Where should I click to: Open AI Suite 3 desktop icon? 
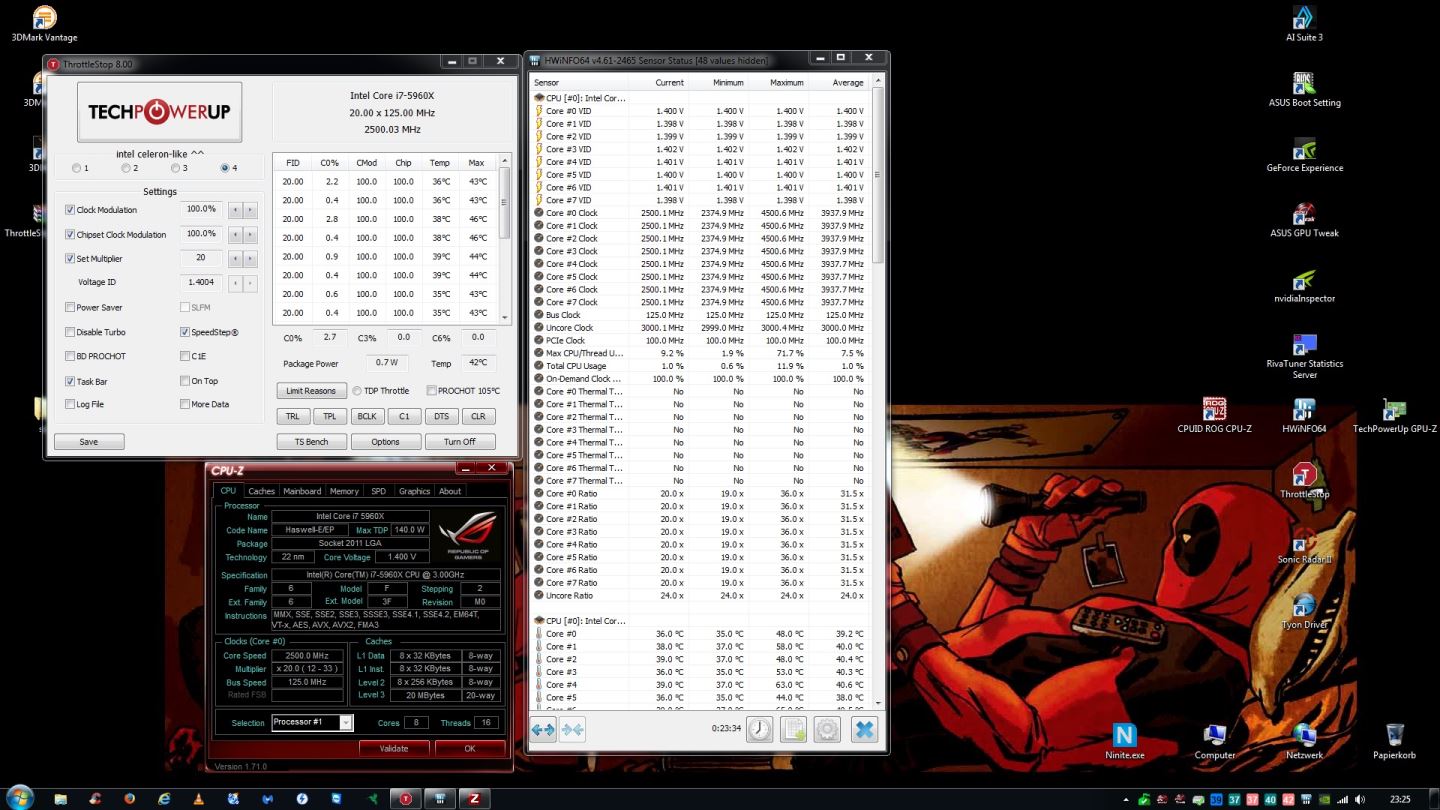coord(1304,25)
